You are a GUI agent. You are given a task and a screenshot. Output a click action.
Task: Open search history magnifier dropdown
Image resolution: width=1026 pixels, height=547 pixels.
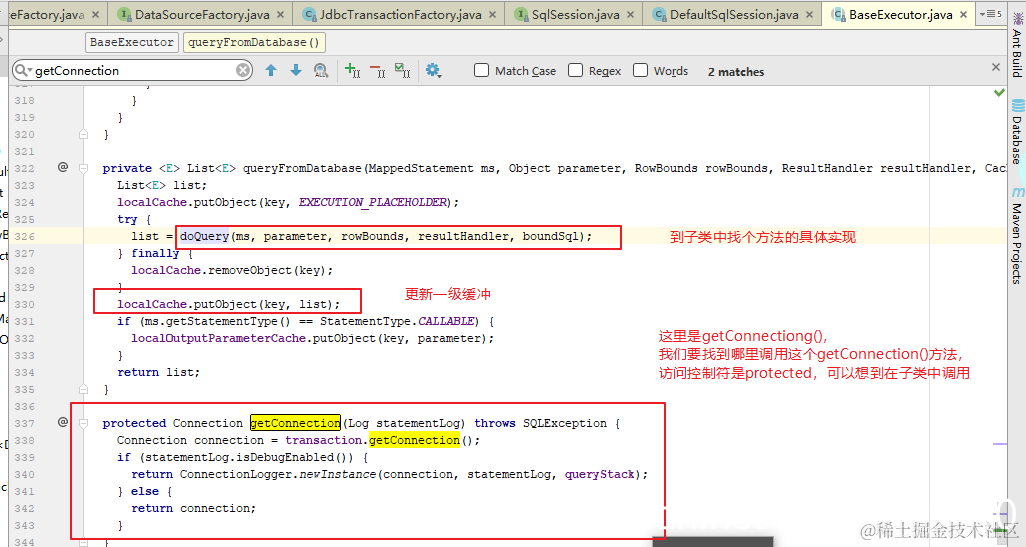(23, 70)
